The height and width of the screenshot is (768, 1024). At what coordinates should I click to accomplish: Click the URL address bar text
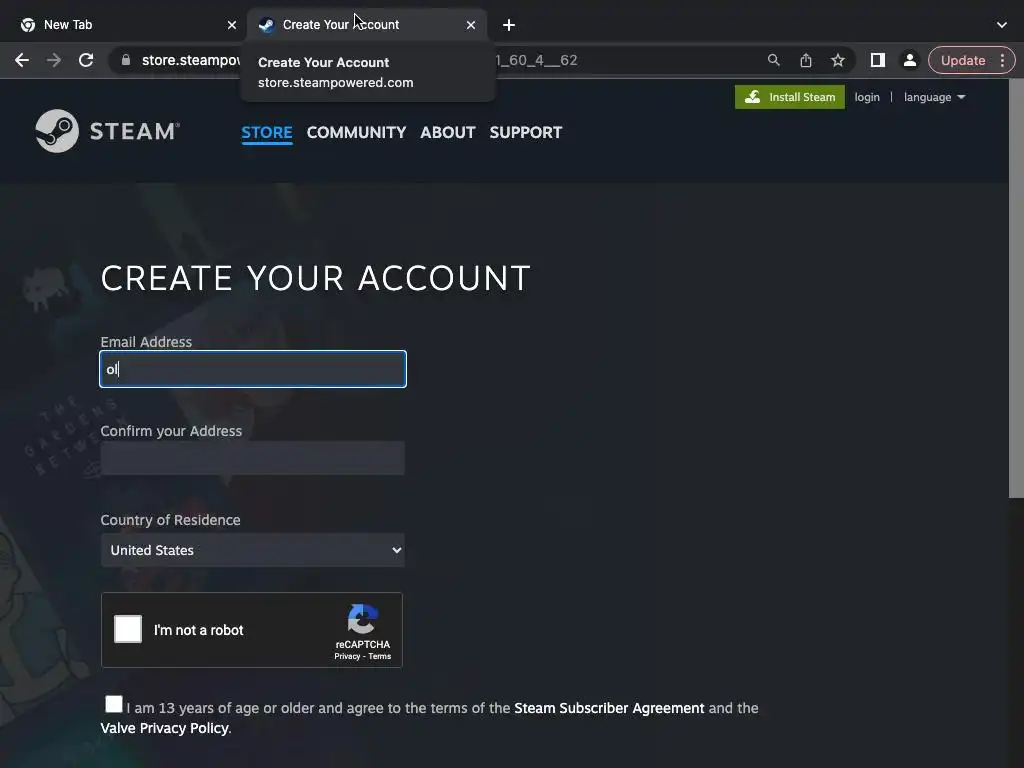pos(191,60)
